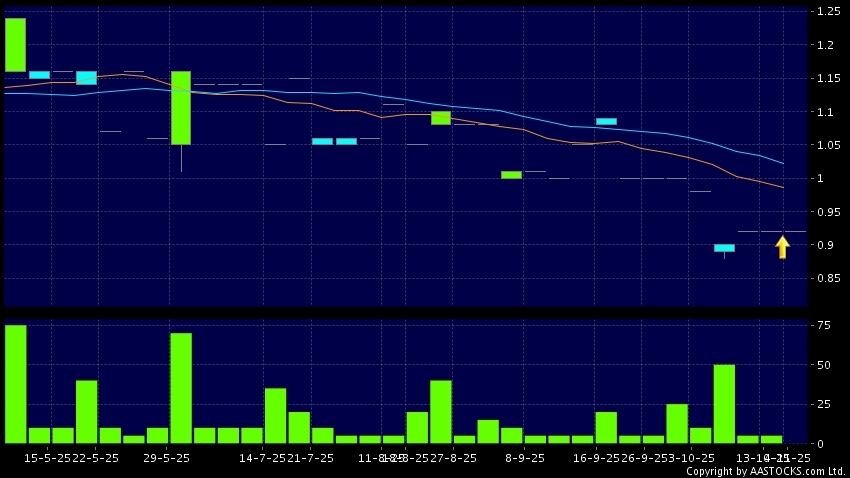The image size is (850, 478).
Task: Click the 14-7-25 date label
Action: tap(262, 457)
